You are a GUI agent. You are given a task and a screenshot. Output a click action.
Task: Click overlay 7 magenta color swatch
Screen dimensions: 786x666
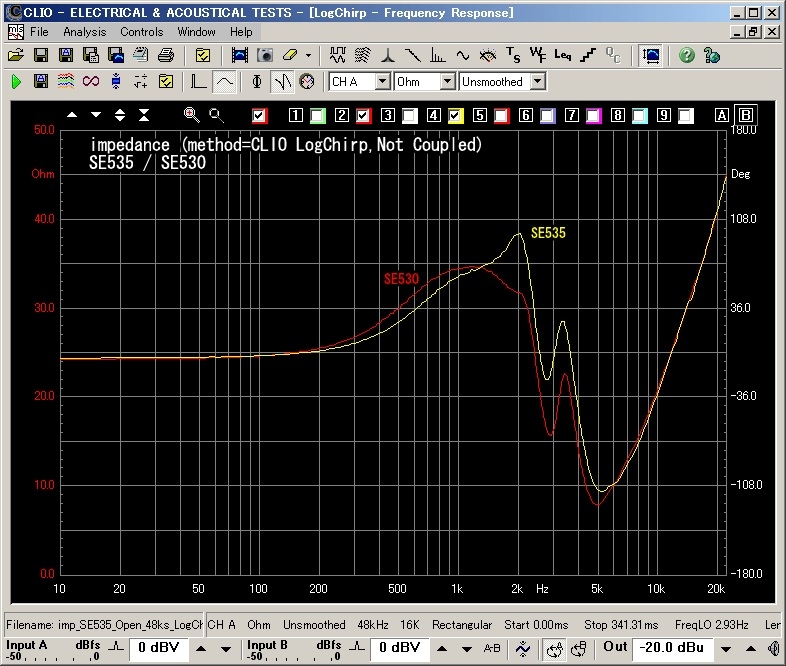(x=593, y=115)
